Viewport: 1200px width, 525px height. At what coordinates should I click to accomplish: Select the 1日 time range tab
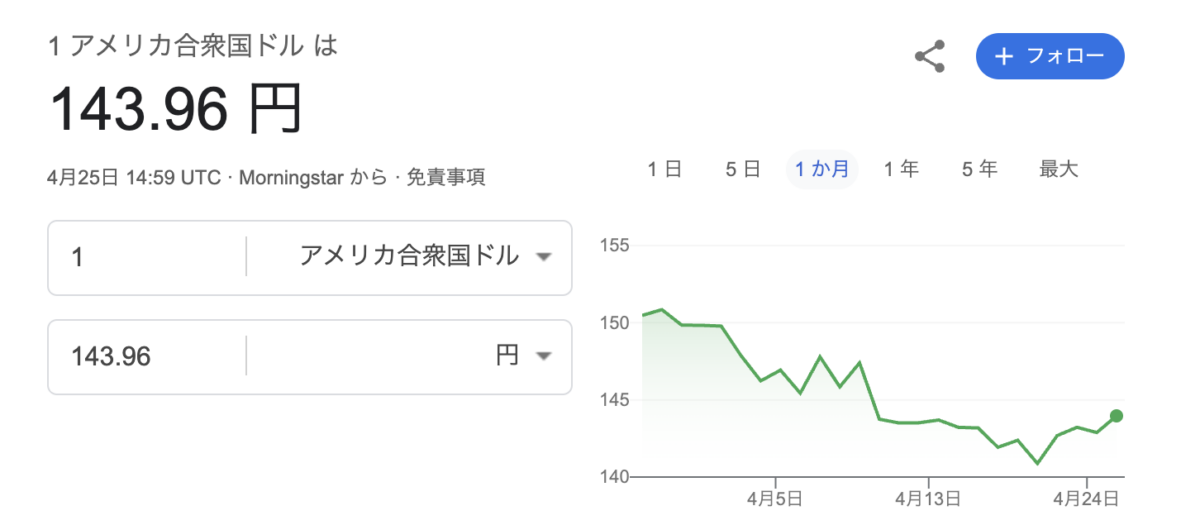tap(664, 169)
